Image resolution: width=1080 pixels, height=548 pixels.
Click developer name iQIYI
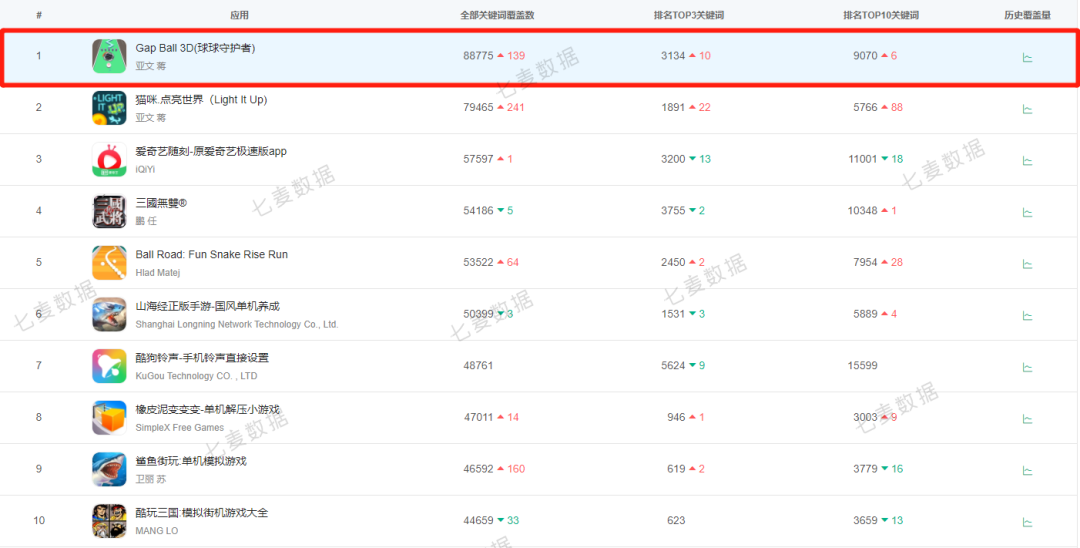click(x=145, y=169)
